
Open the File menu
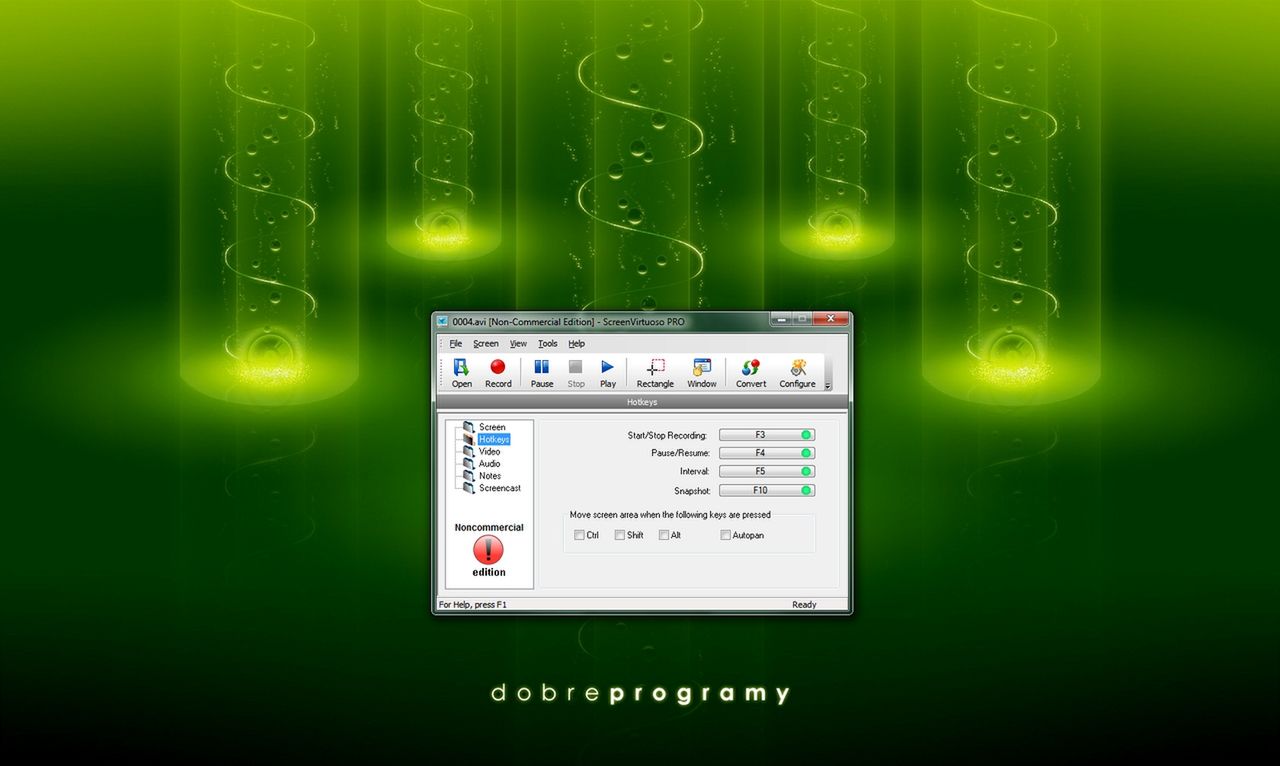point(456,343)
